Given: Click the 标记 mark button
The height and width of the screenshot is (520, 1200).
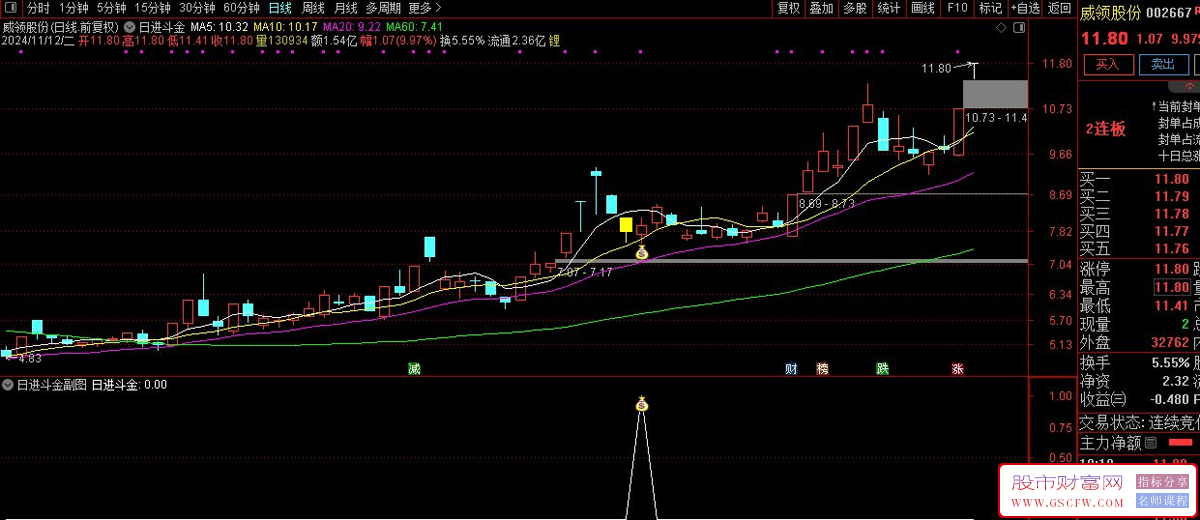Looking at the screenshot, I should point(990,8).
